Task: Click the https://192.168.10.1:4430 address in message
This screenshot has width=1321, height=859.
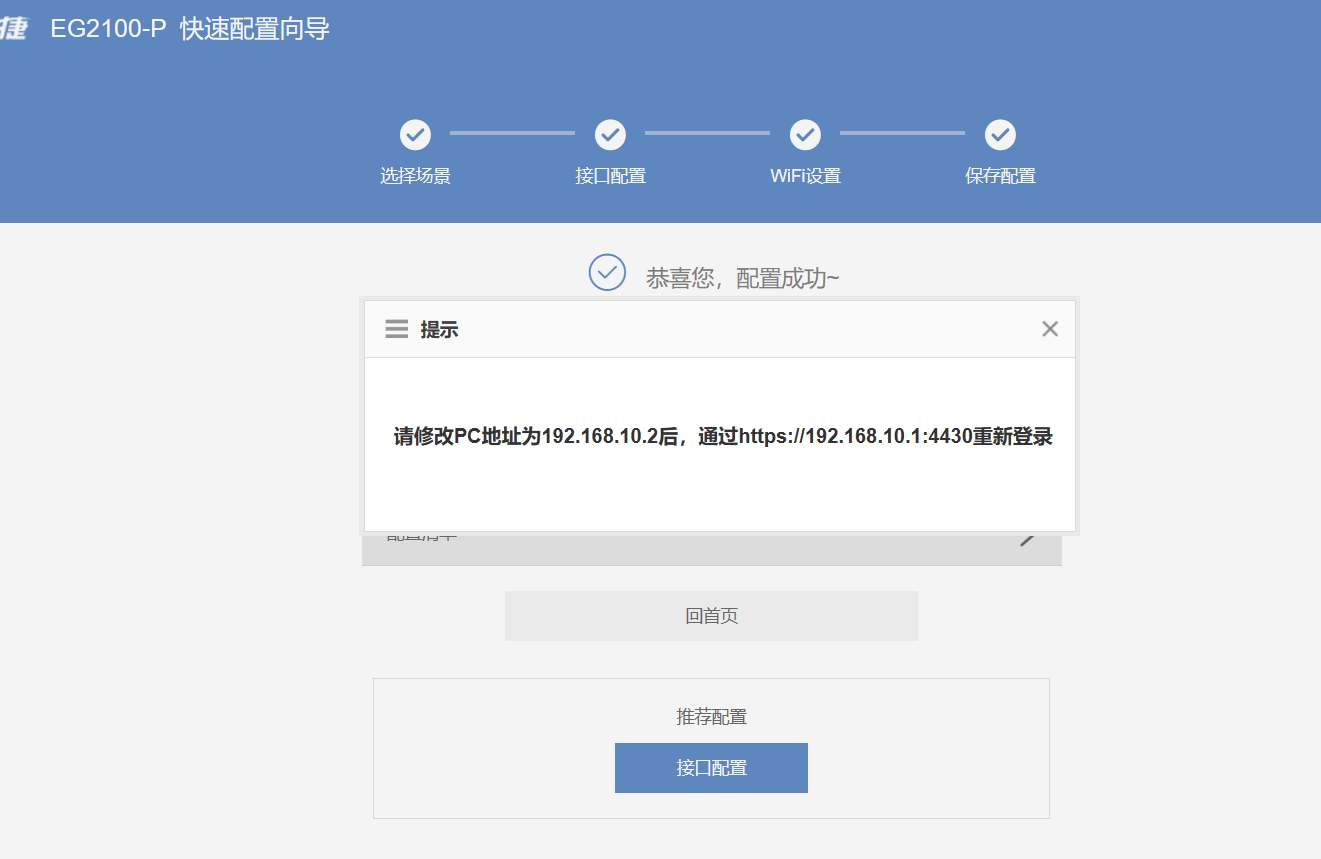Action: coord(855,437)
